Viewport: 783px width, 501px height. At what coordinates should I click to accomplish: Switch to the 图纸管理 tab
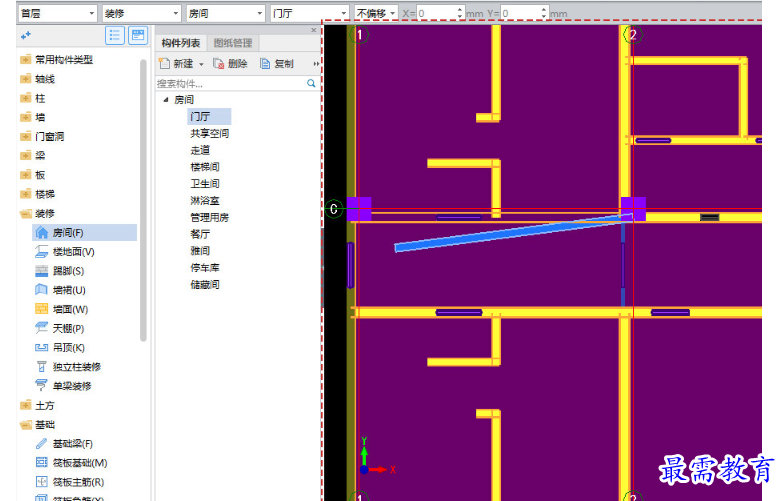pos(233,43)
